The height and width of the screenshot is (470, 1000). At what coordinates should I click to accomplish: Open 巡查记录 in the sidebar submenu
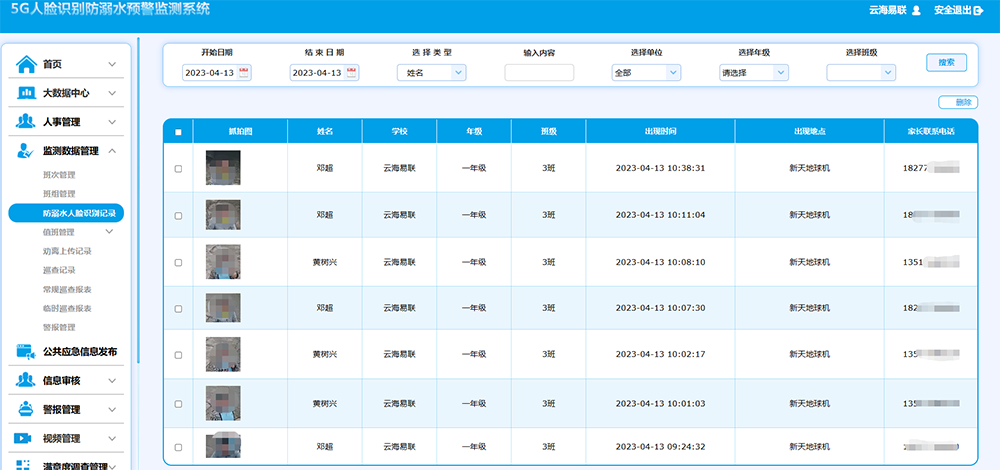pos(59,270)
